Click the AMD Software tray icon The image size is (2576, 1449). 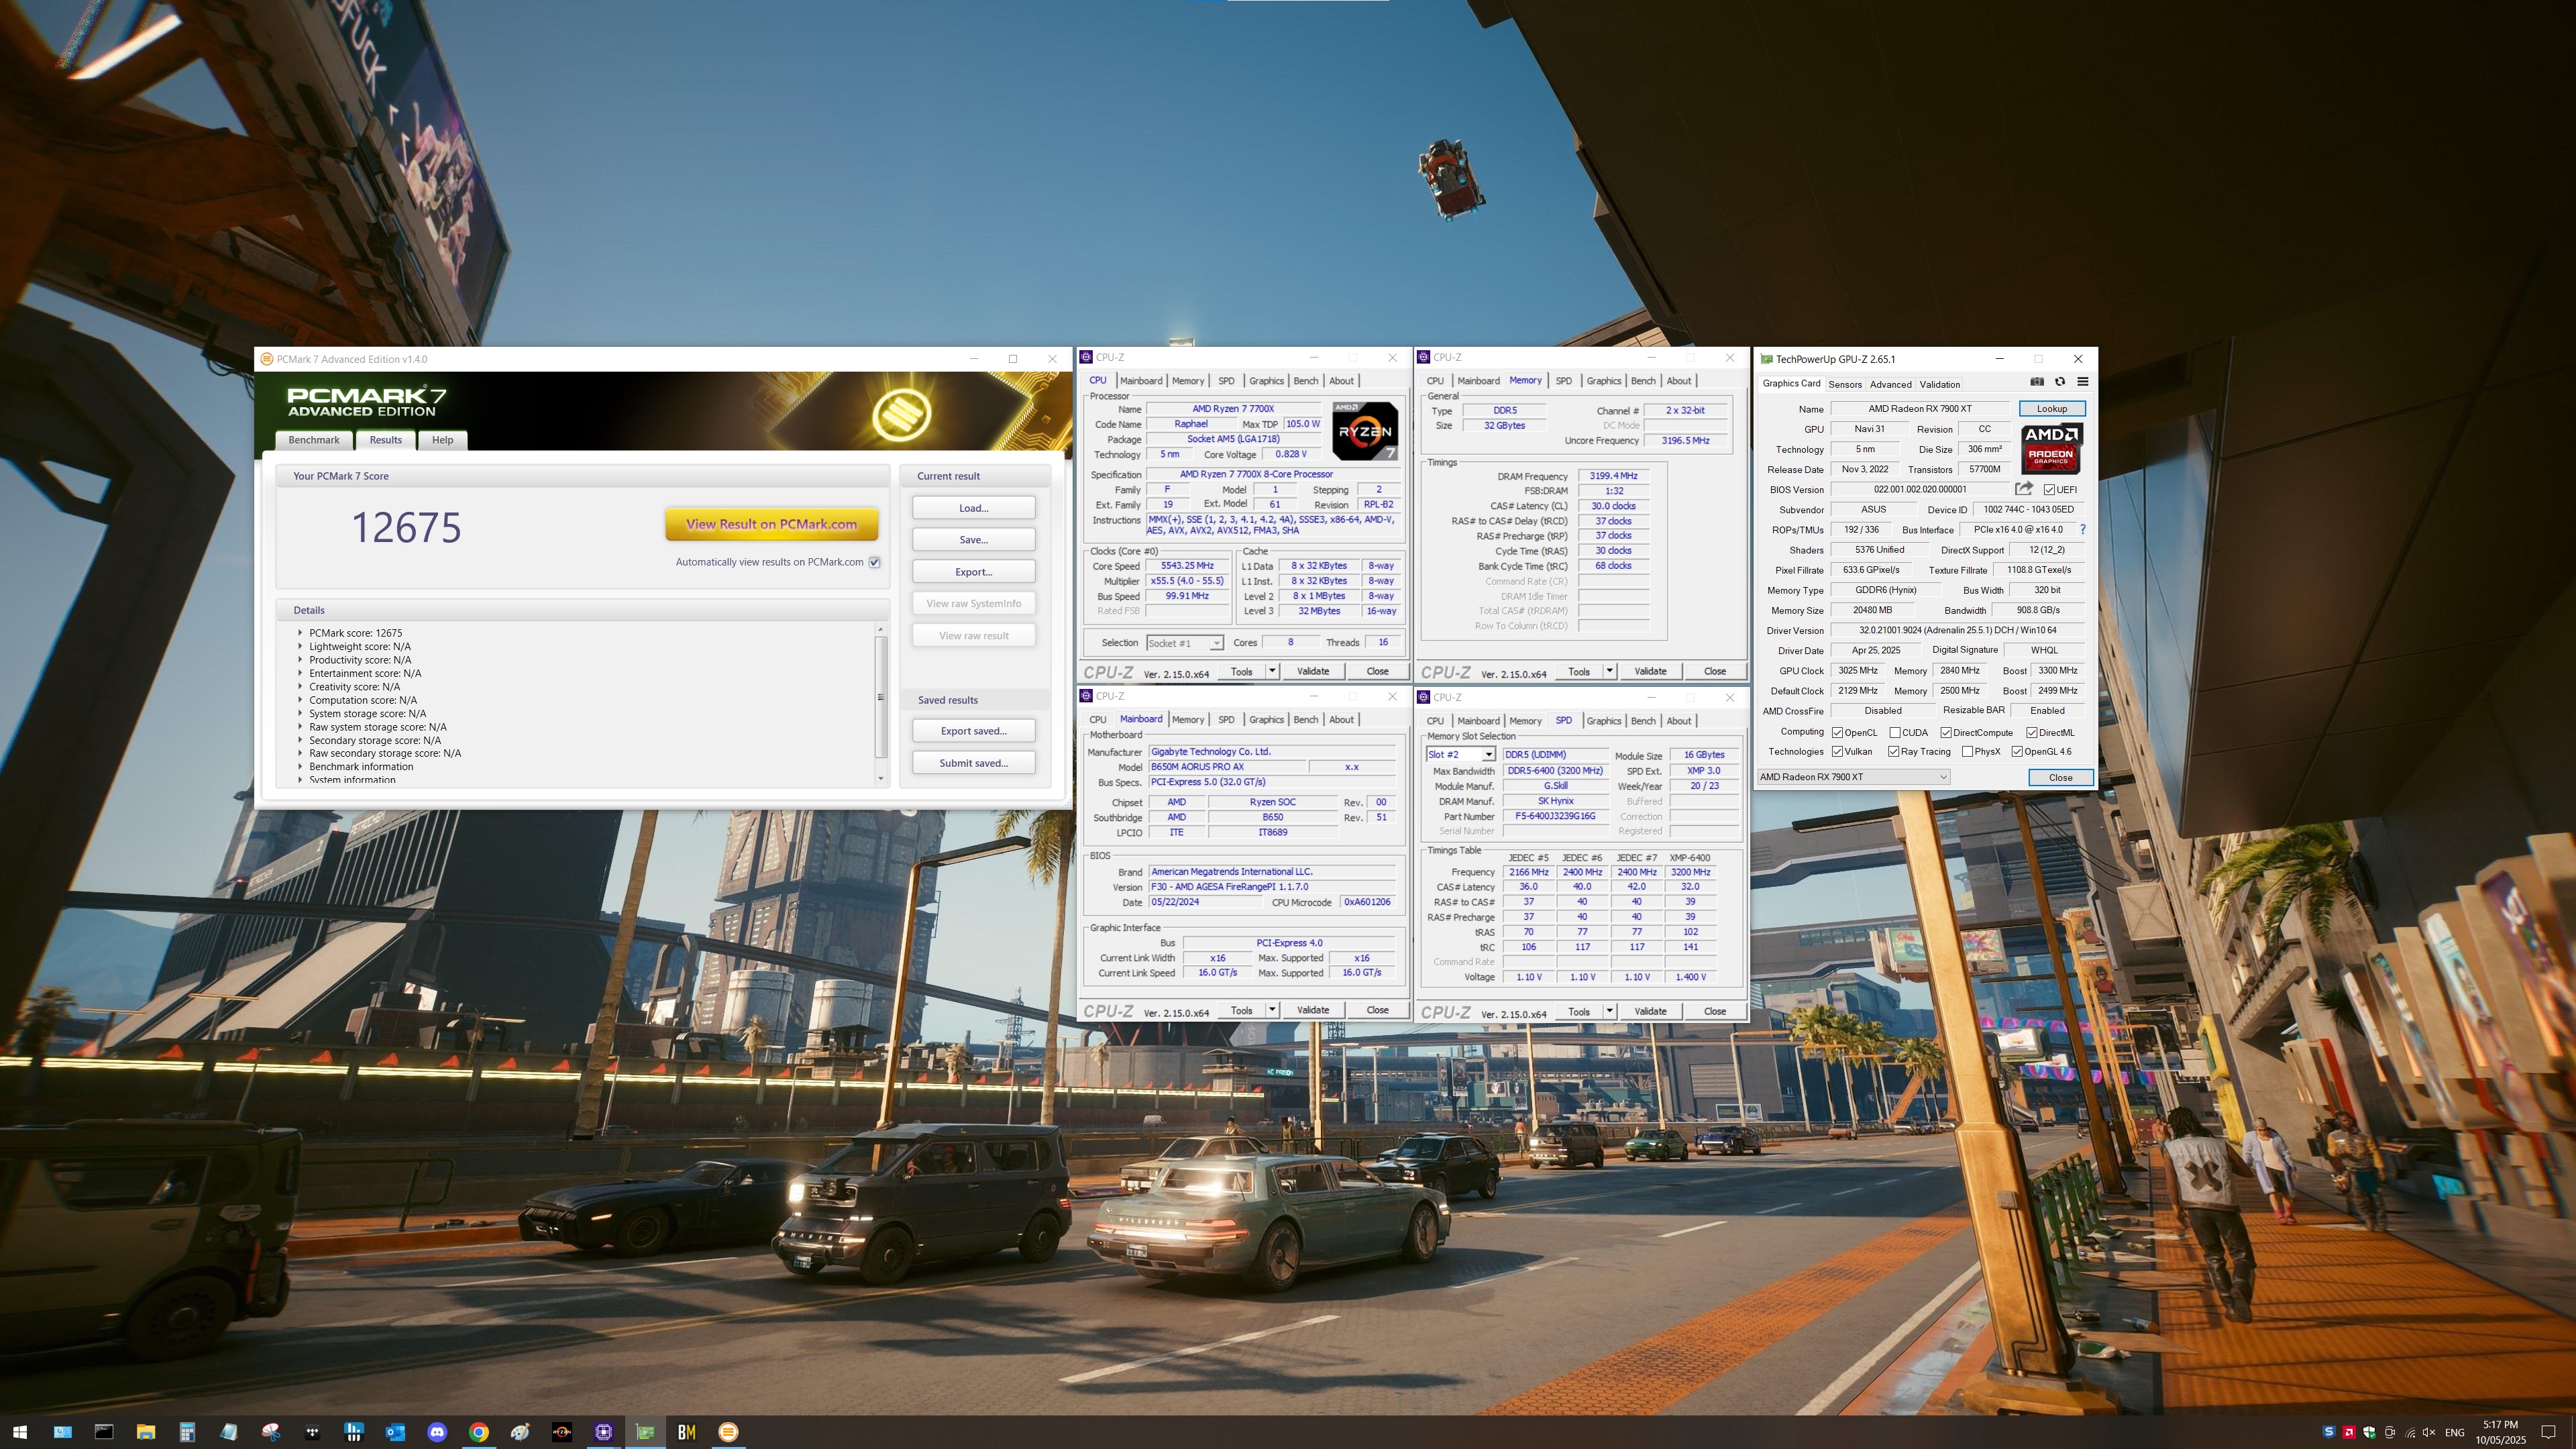[2349, 1432]
